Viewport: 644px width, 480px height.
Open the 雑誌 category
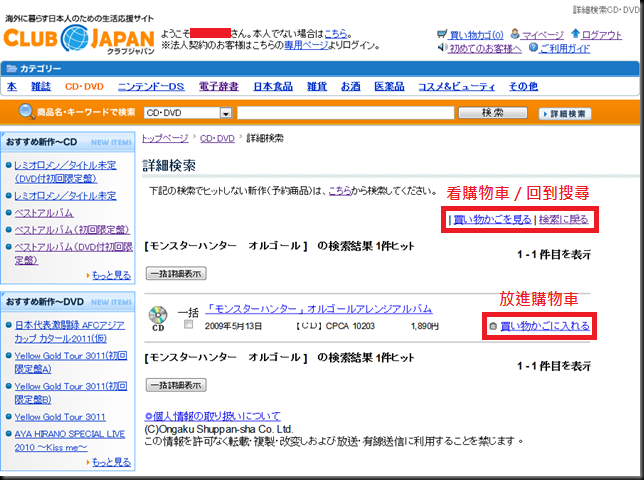pyautogui.click(x=41, y=87)
